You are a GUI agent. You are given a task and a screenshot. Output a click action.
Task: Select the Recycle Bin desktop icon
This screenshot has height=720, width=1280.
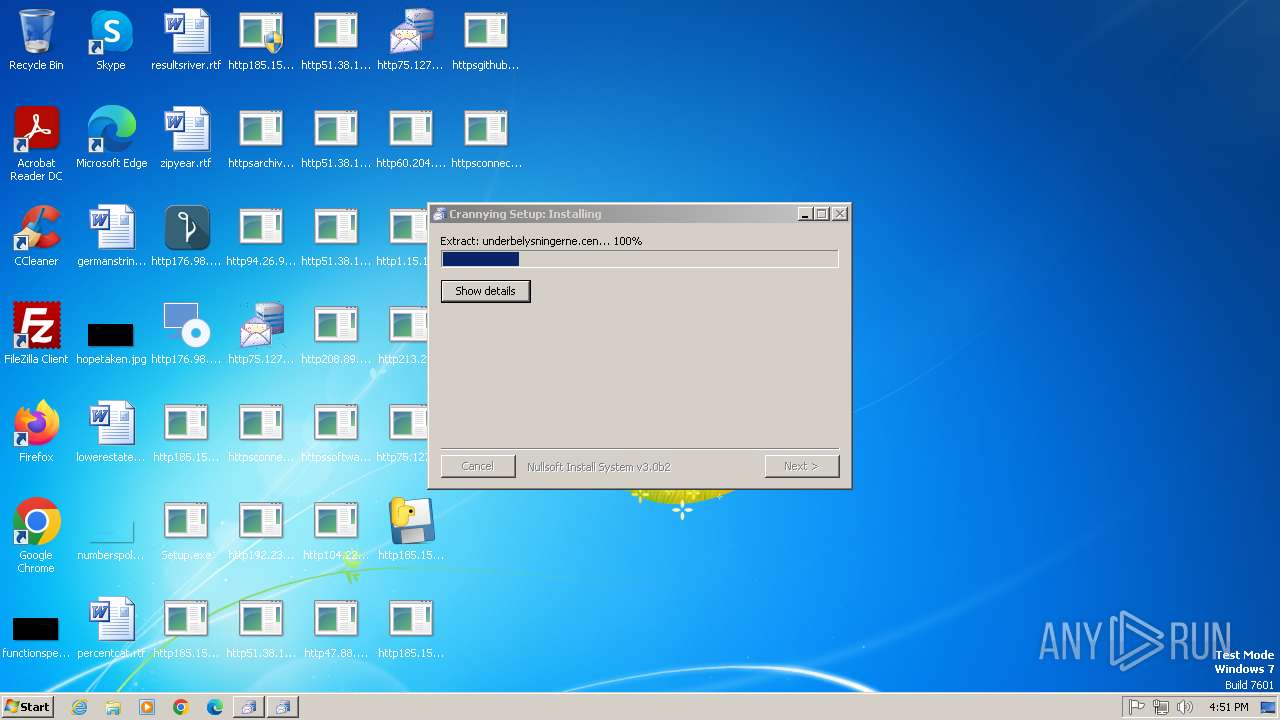click(x=36, y=41)
